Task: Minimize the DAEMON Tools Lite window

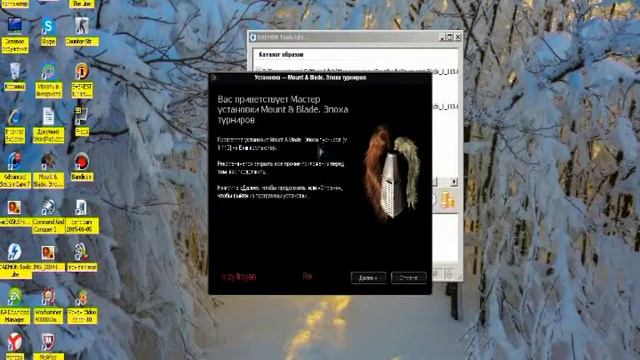Action: [x=442, y=37]
